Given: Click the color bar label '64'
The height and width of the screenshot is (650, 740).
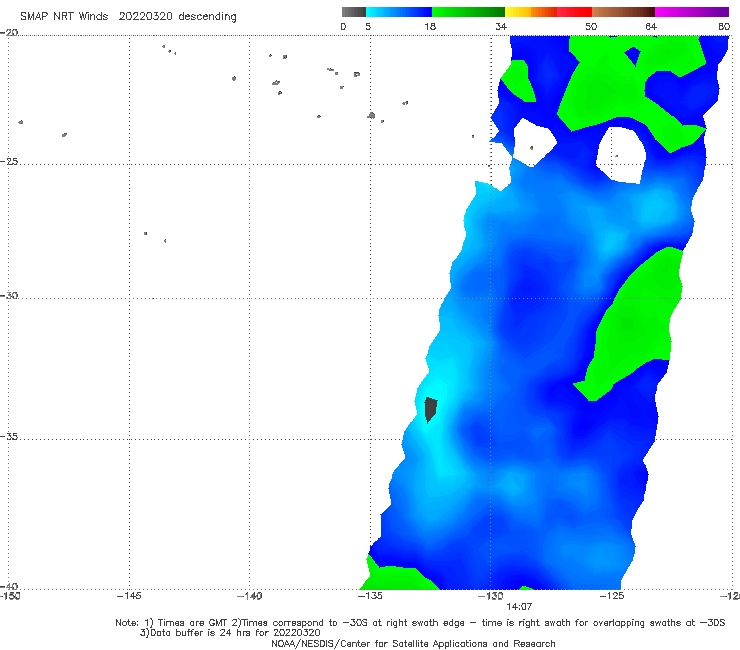Looking at the screenshot, I should [x=651, y=26].
